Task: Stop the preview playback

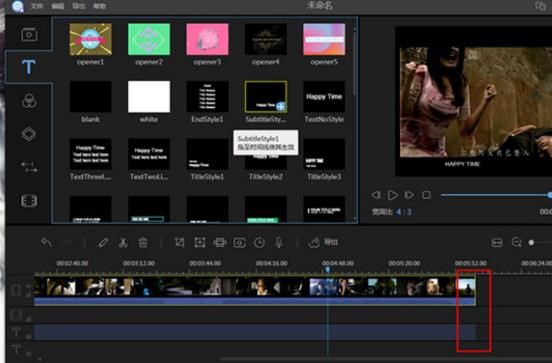Action: [x=426, y=195]
